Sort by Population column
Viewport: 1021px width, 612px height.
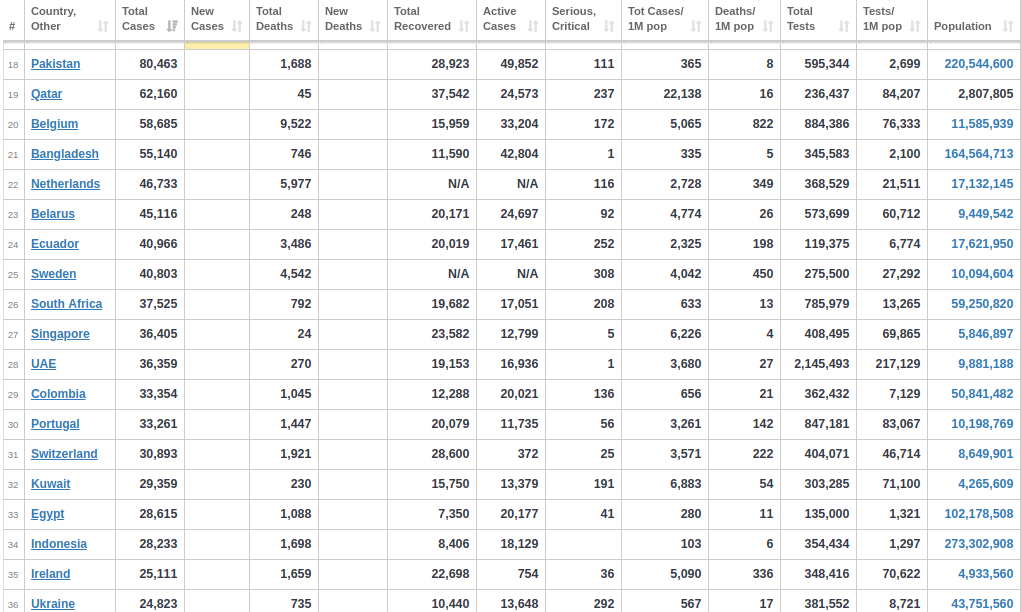[x=974, y=20]
